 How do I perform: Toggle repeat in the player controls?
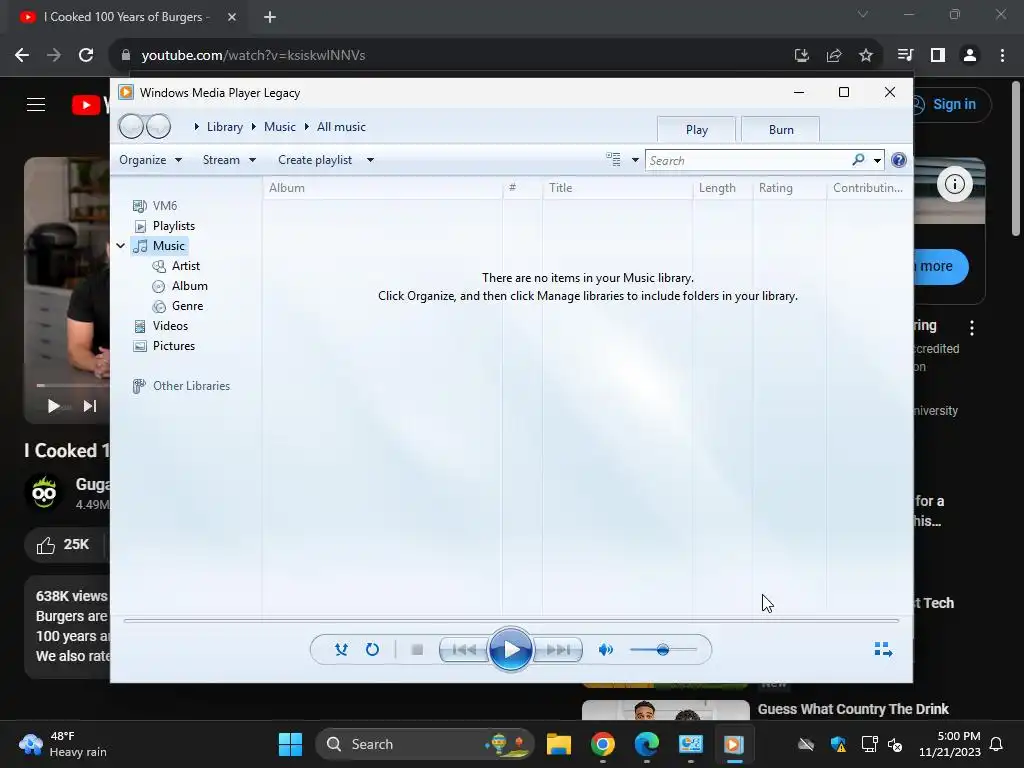point(372,649)
